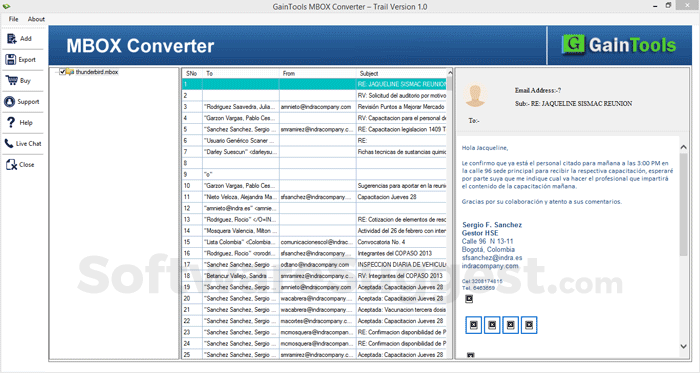Open the About menu

[36, 19]
